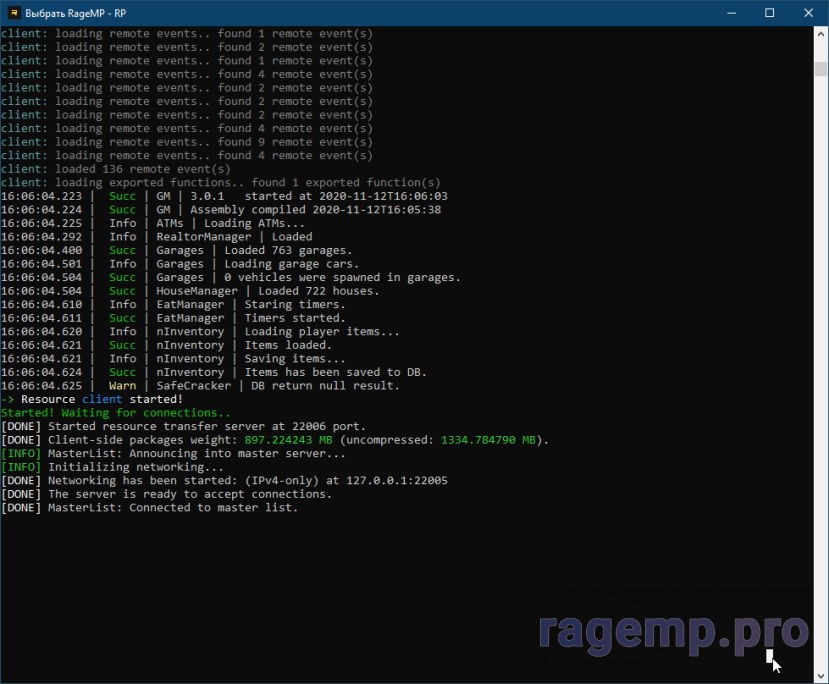Viewport: 829px width, 684px height.
Task: Click the RageMP app icon in title bar
Action: 14,13
